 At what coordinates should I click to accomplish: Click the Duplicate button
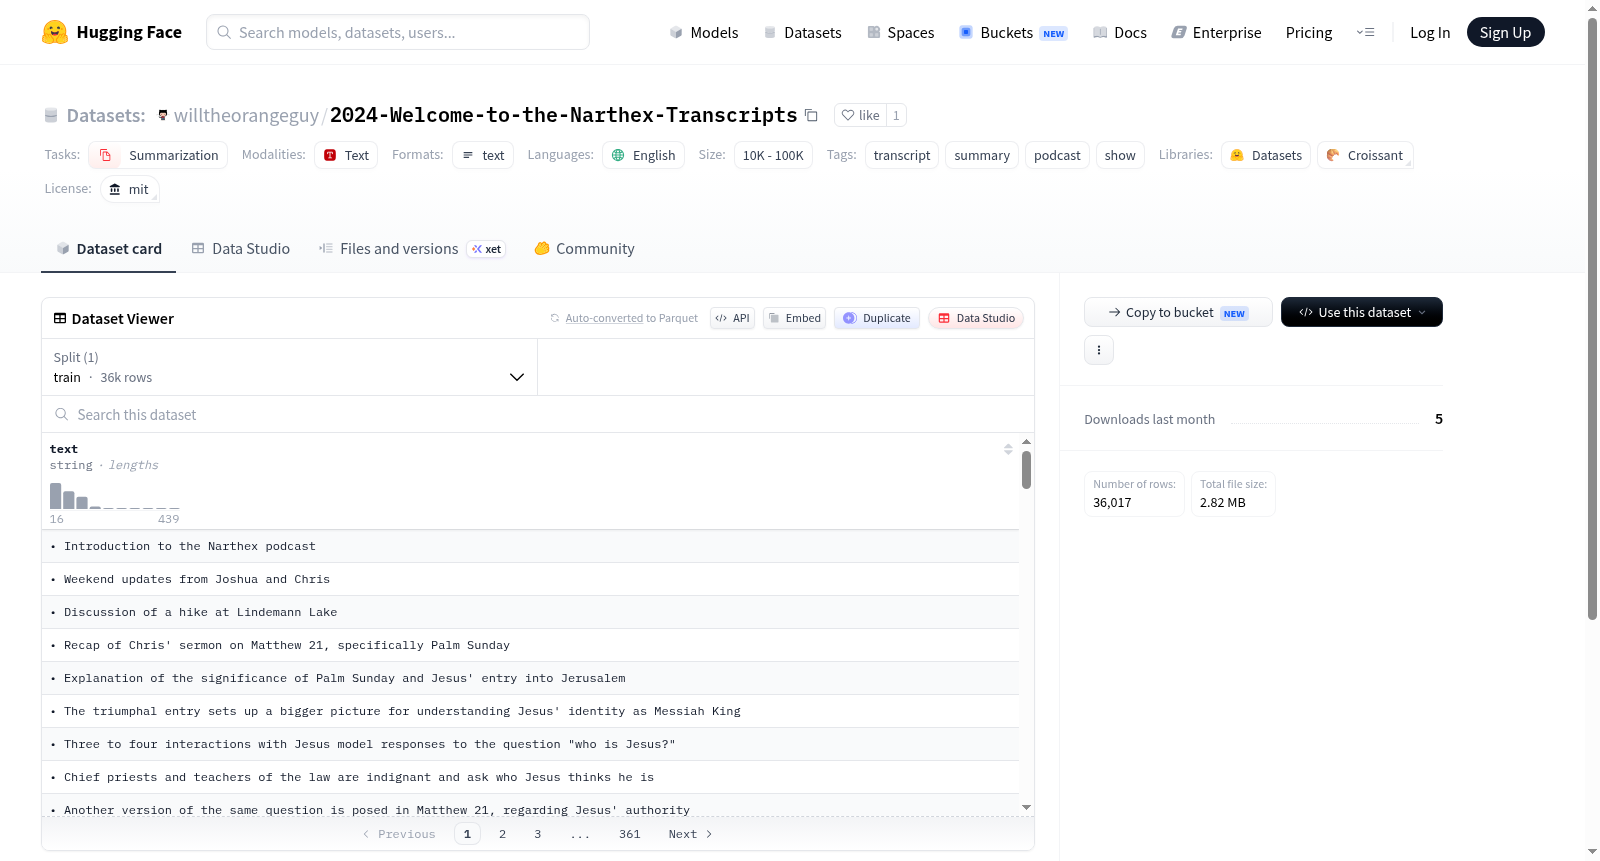tap(877, 318)
